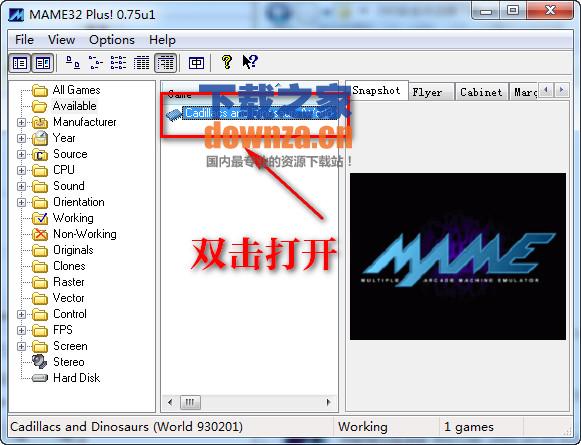Select the Available folder icon
Screen dimensions: 581x445
coord(40,106)
